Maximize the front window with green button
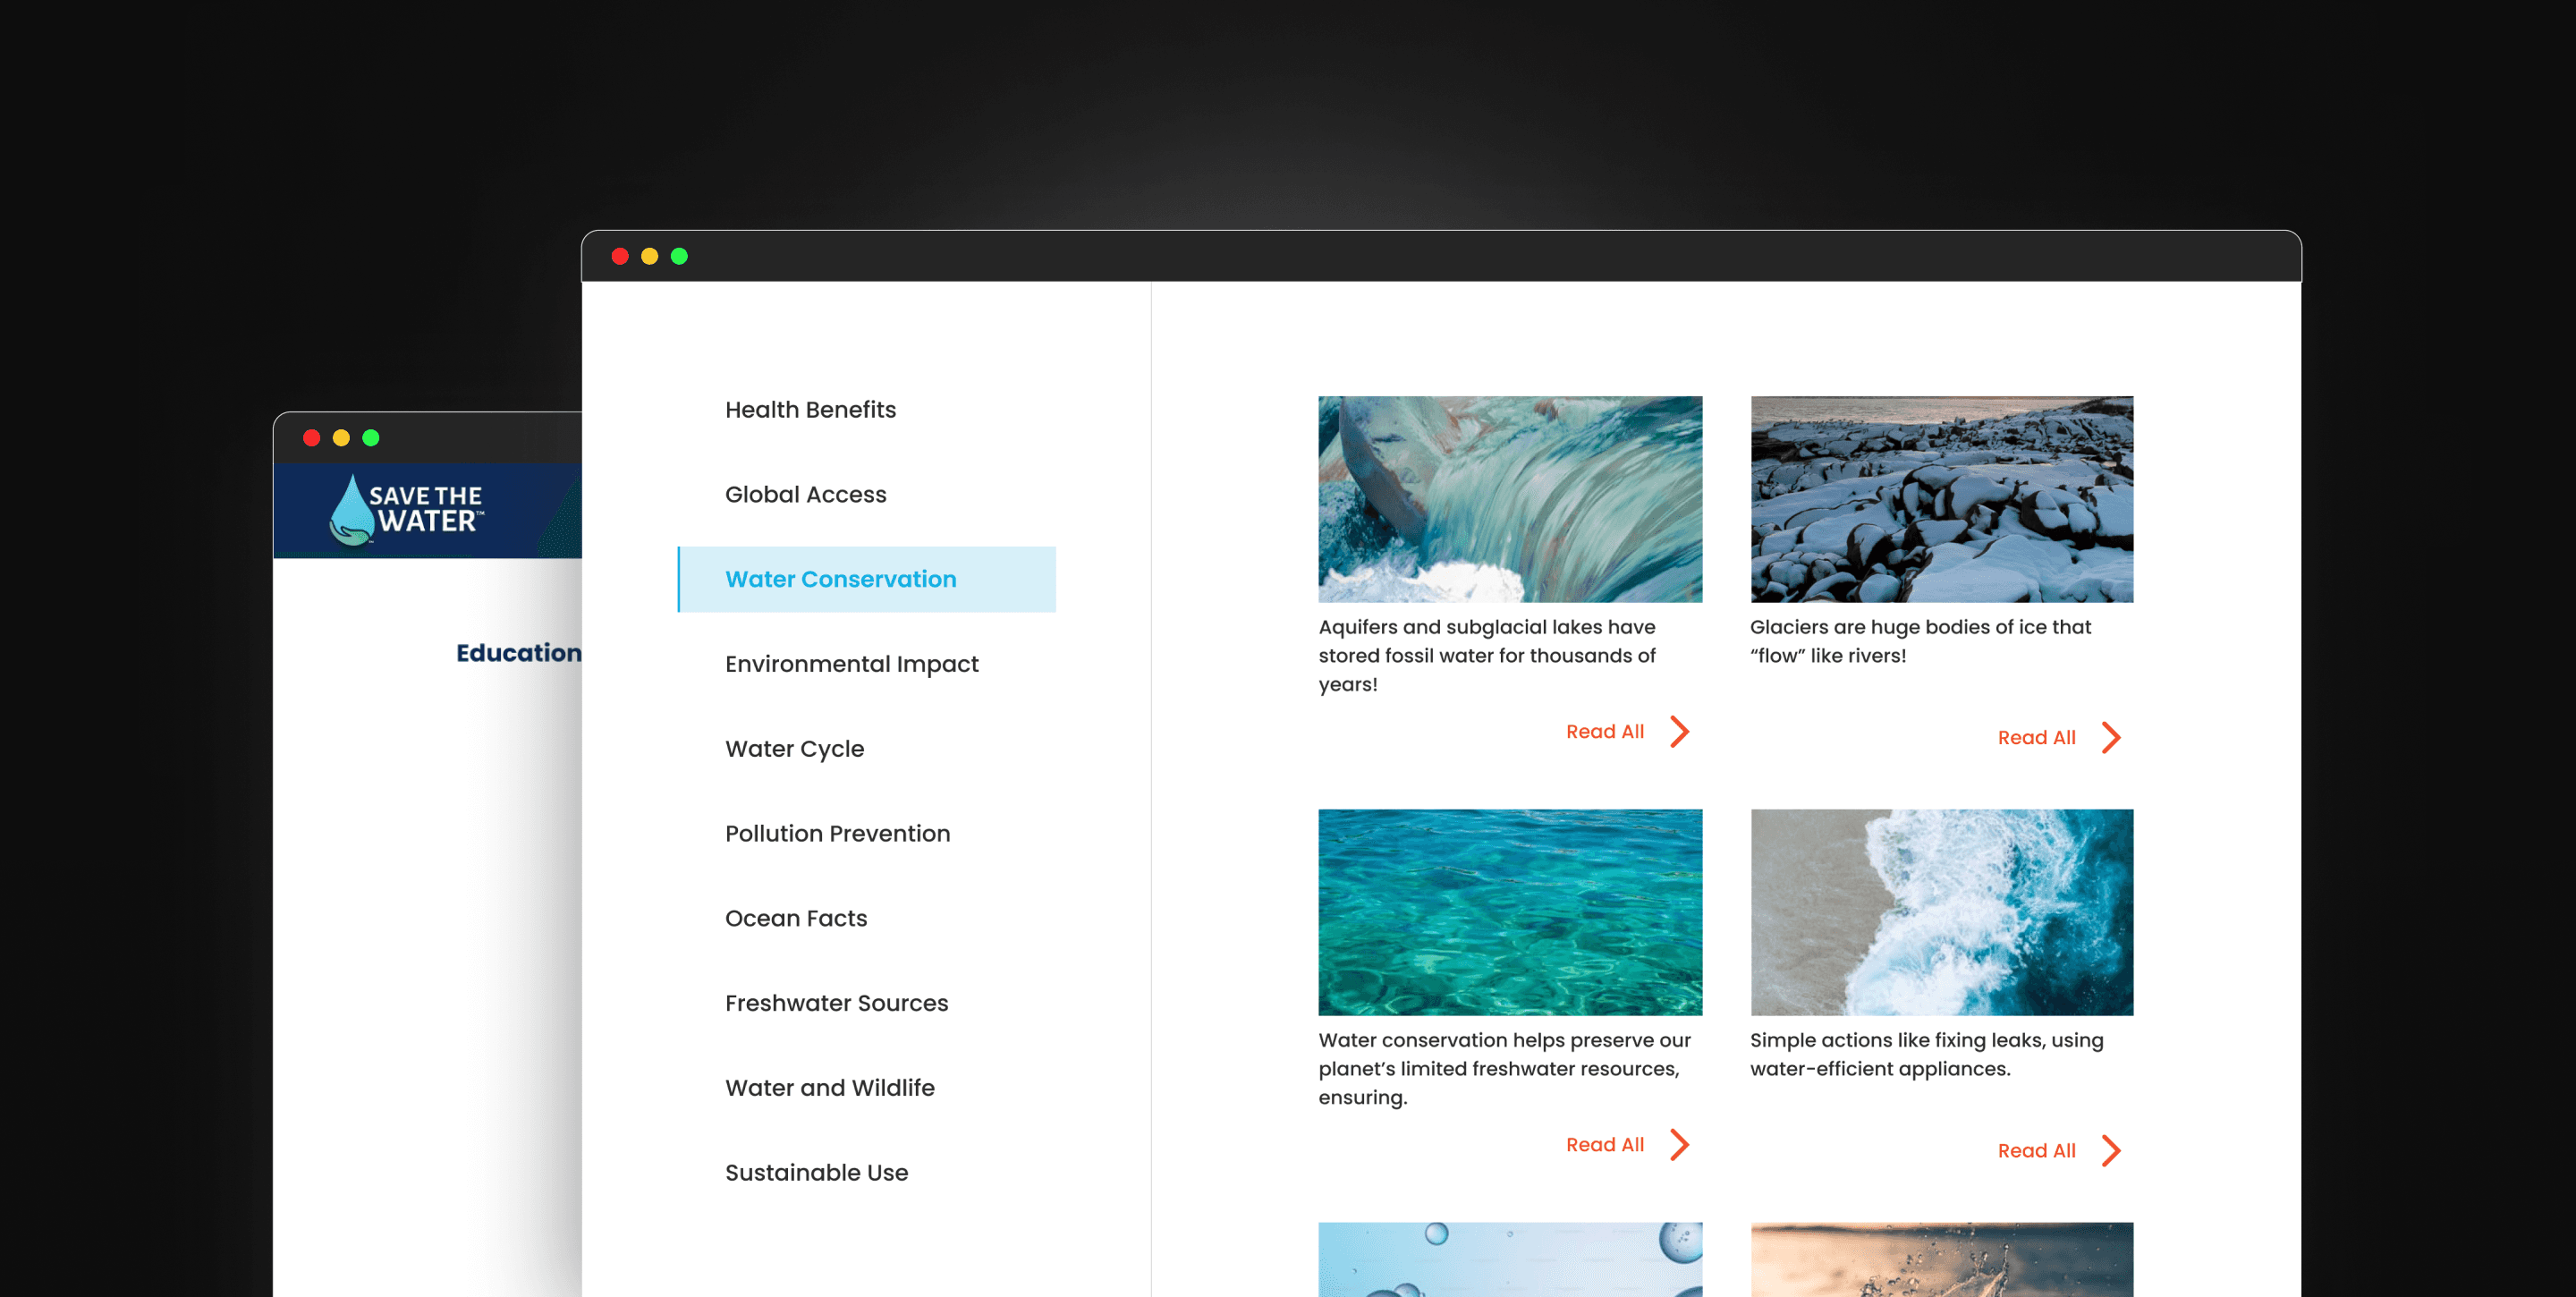Image resolution: width=2576 pixels, height=1297 pixels. click(679, 256)
